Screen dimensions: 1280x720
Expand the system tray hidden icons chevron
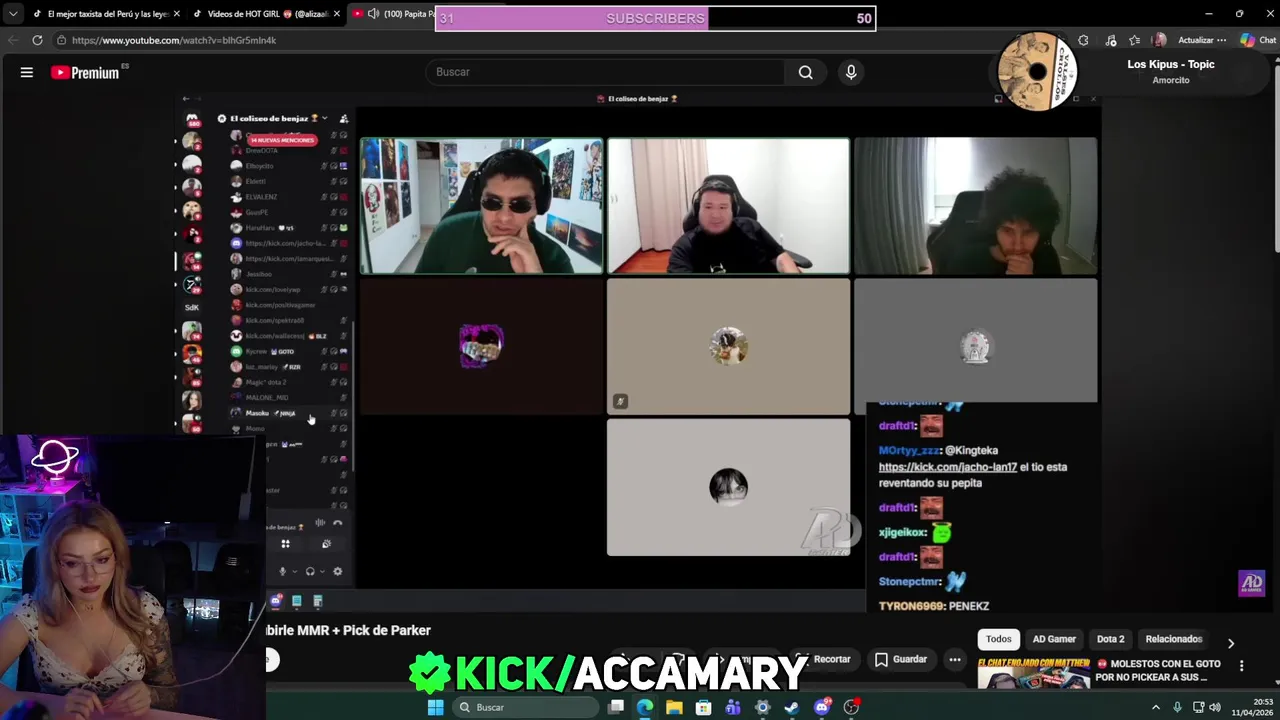1156,707
